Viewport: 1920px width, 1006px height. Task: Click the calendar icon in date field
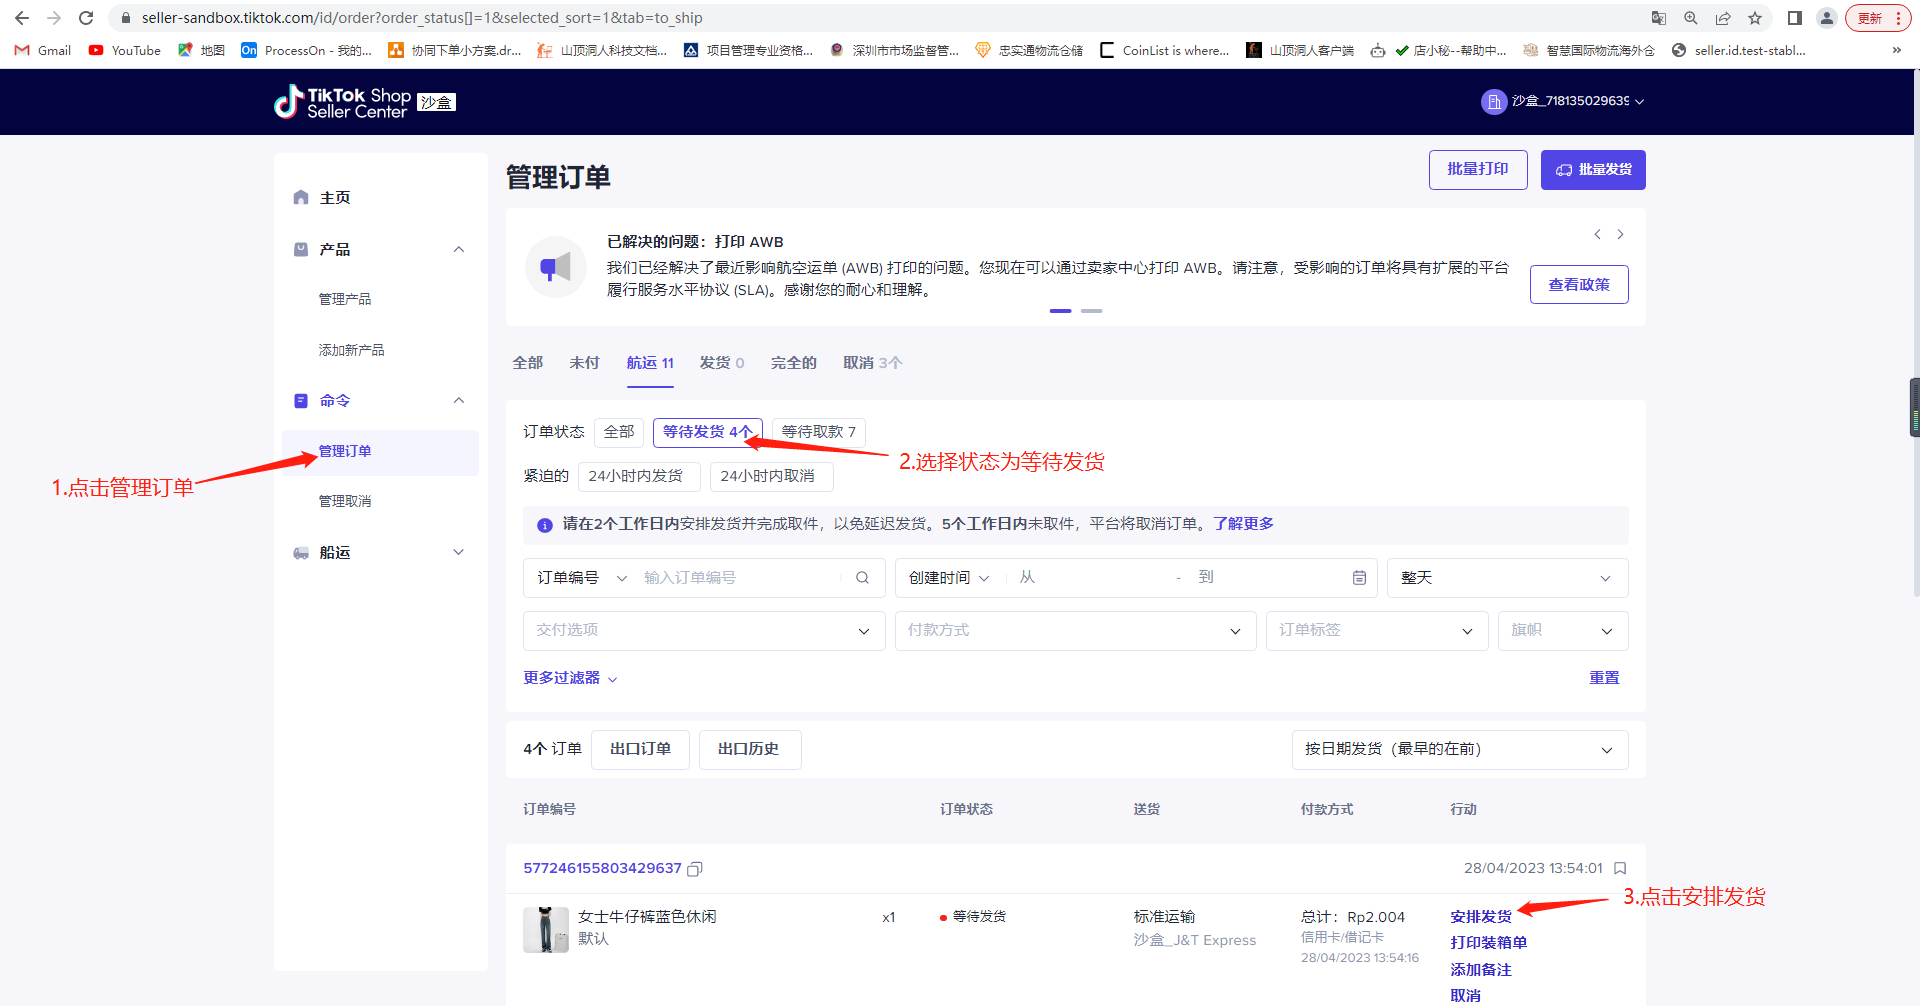[1359, 578]
